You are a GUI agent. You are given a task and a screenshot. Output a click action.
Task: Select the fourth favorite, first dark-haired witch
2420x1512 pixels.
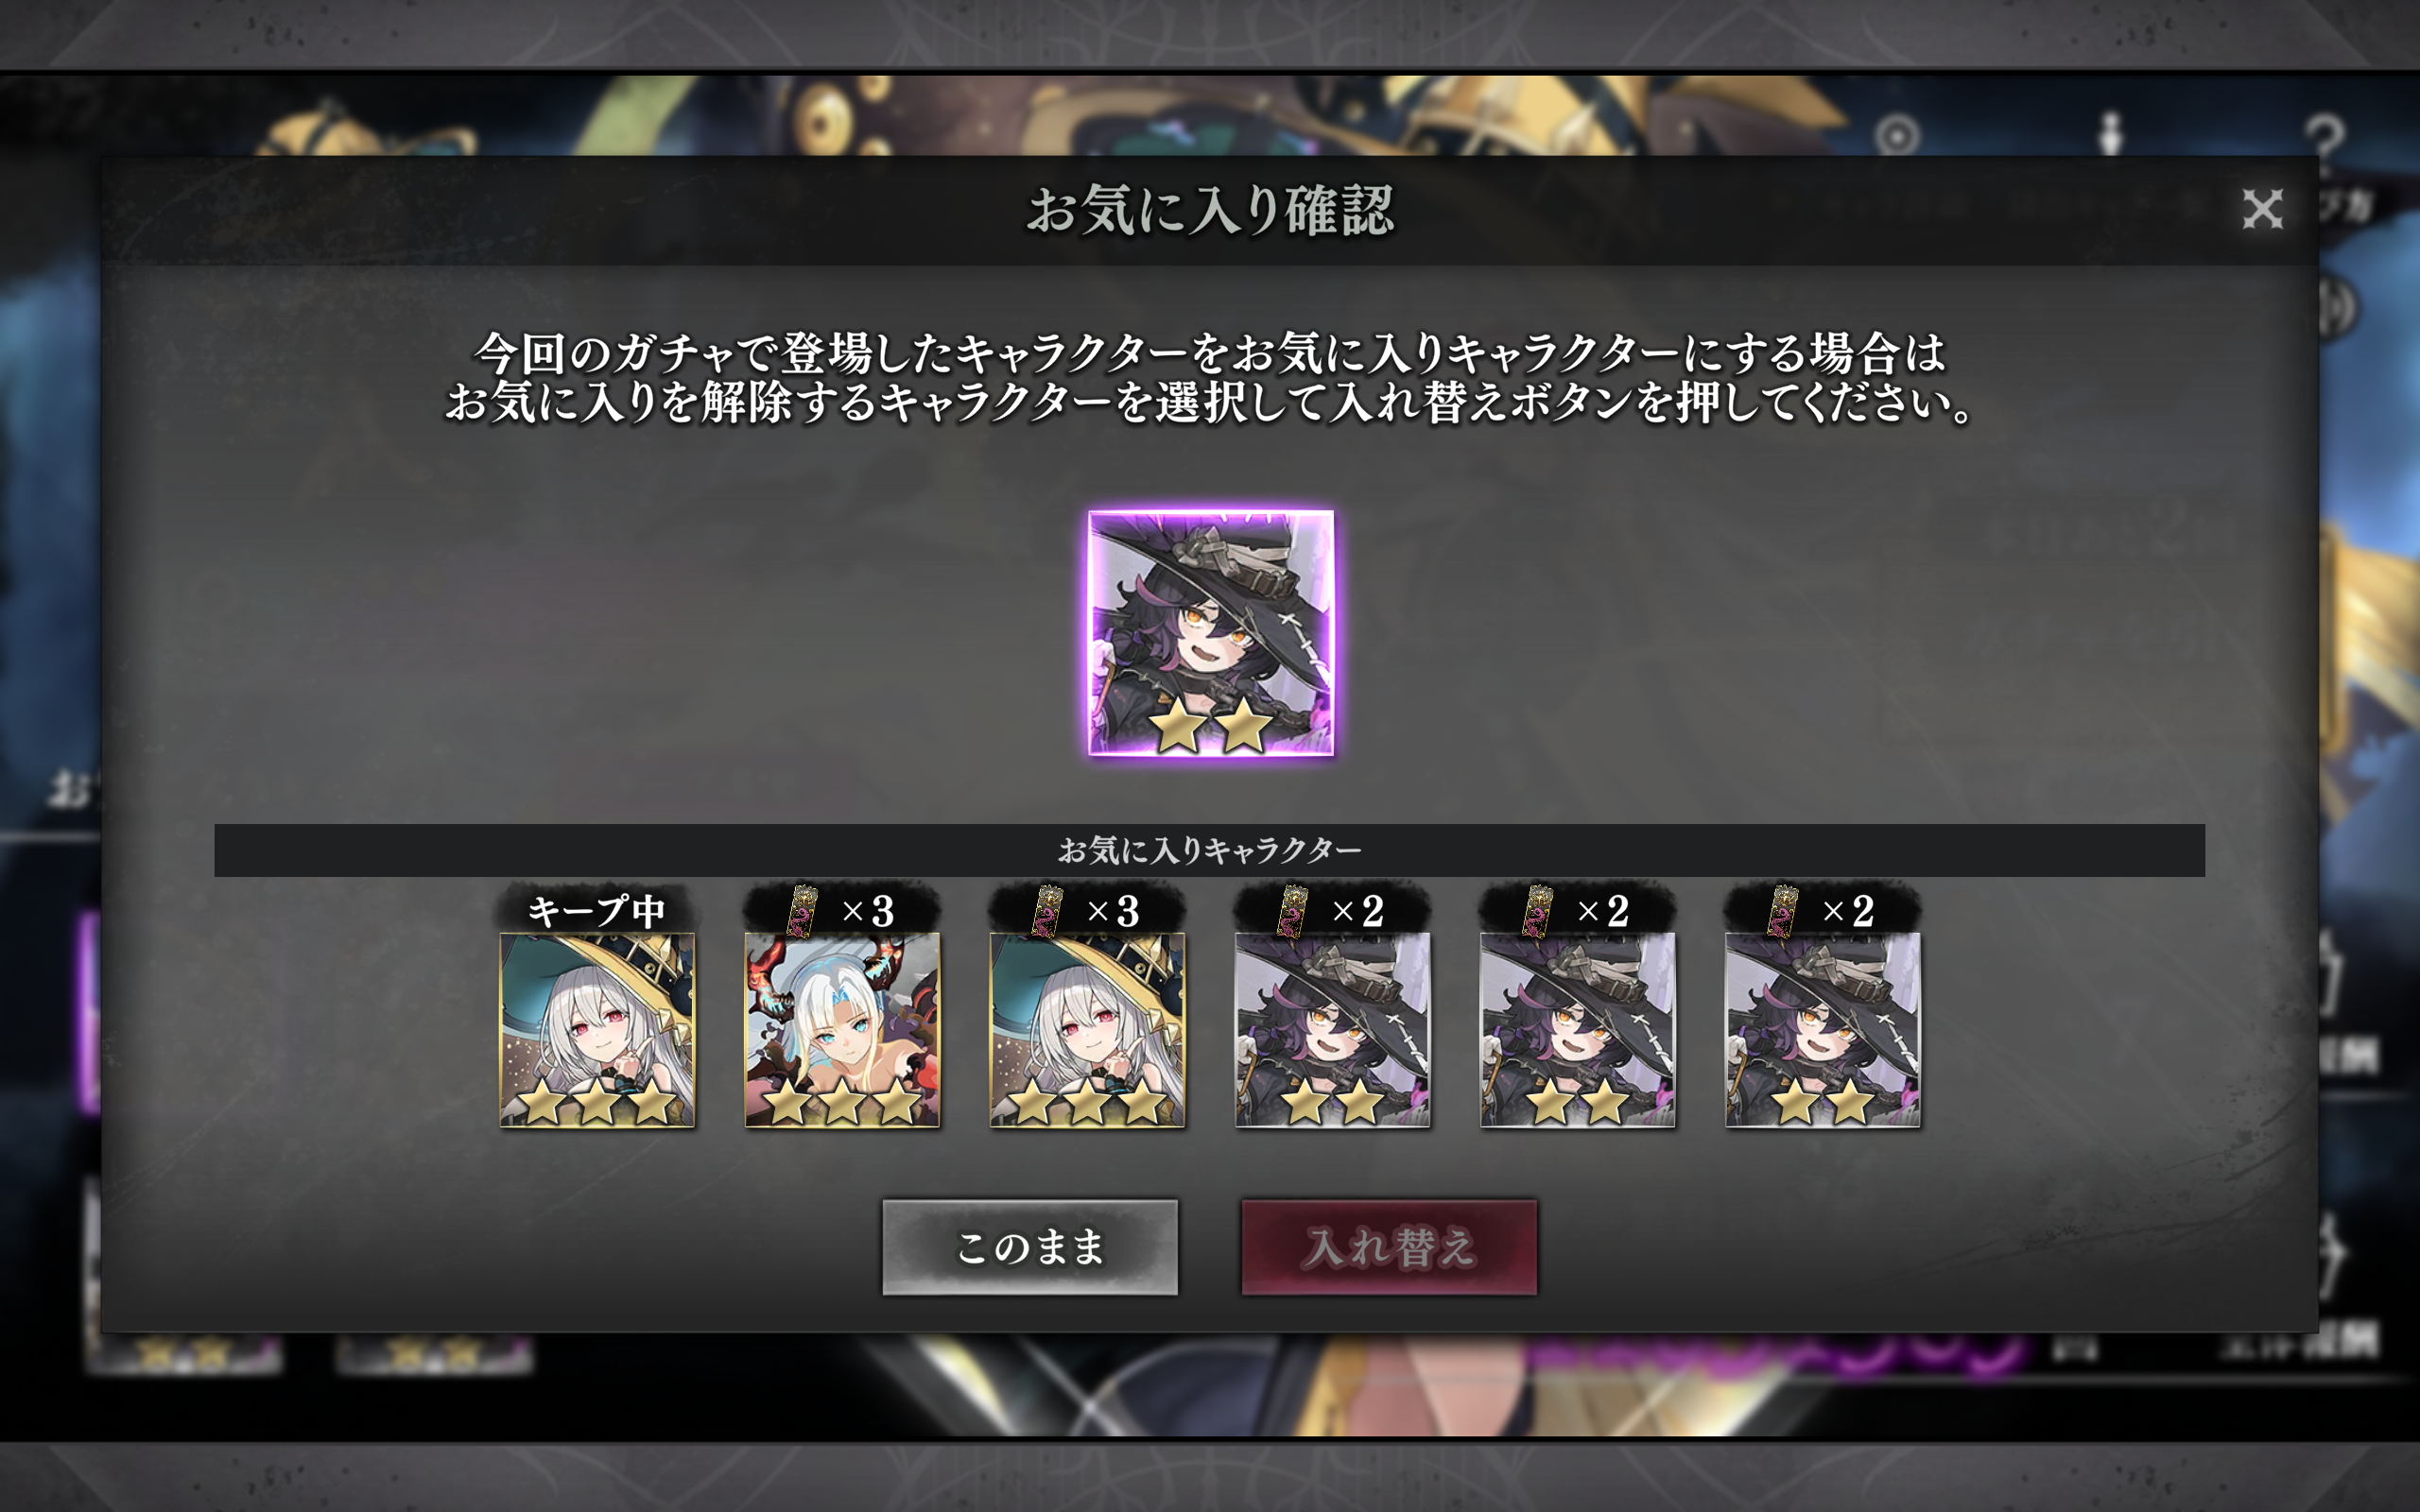pos(1332,1030)
